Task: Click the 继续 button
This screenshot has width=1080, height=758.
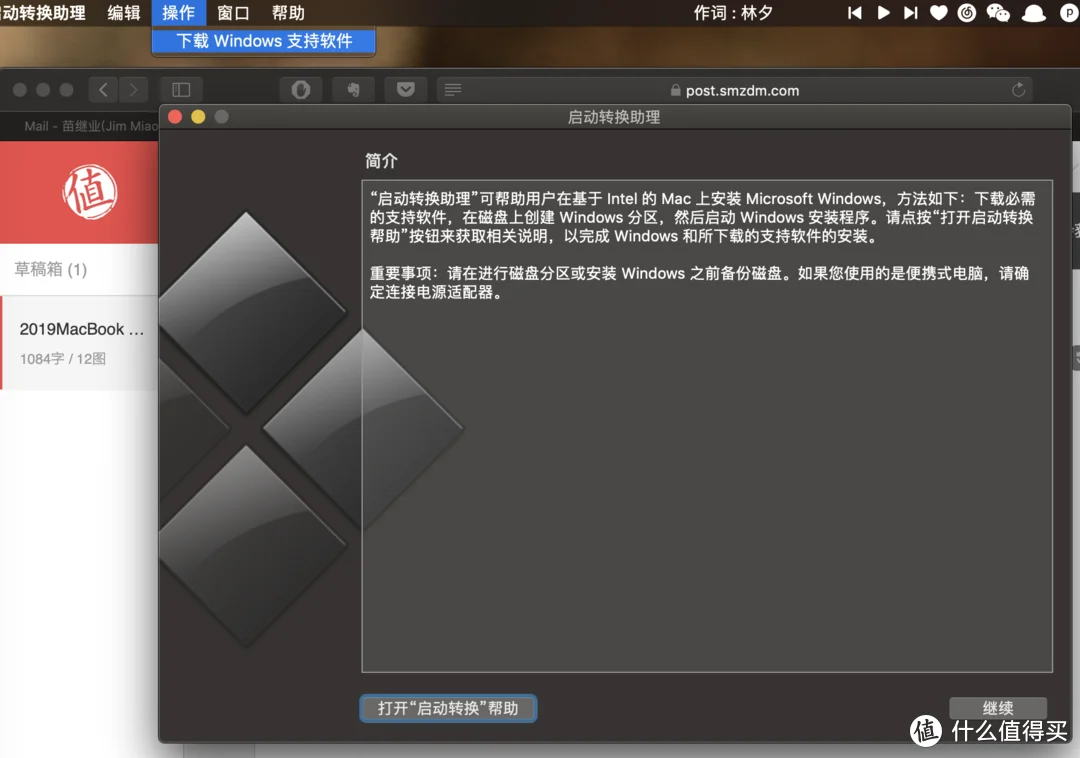Action: point(997,708)
